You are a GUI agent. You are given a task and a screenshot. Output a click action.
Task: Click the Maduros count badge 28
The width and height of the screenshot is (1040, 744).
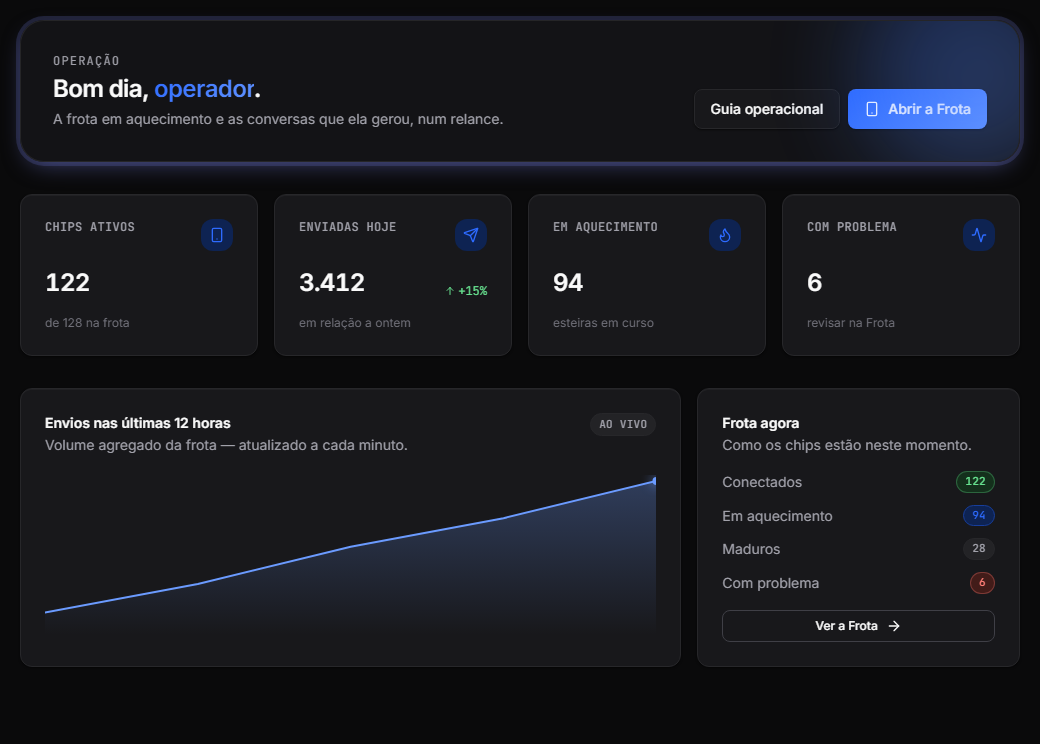click(978, 548)
